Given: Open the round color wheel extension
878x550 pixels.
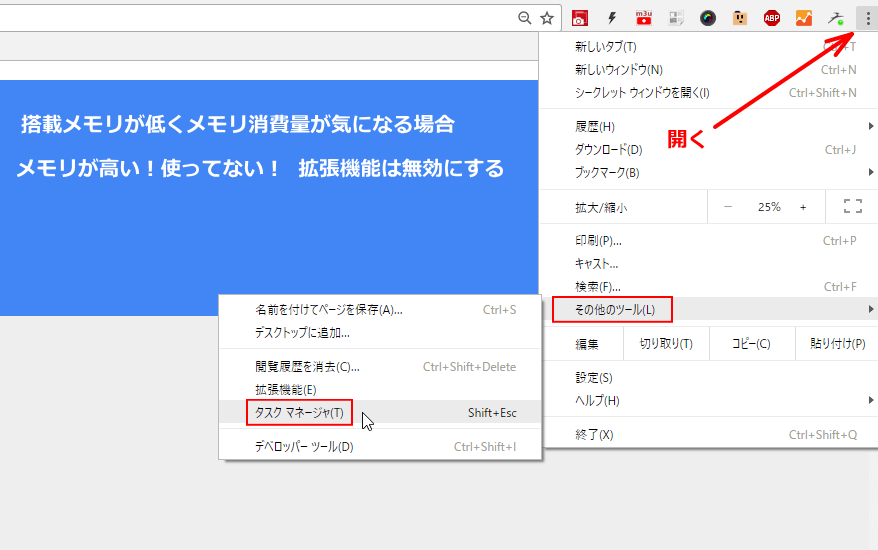Looking at the screenshot, I should point(708,18).
